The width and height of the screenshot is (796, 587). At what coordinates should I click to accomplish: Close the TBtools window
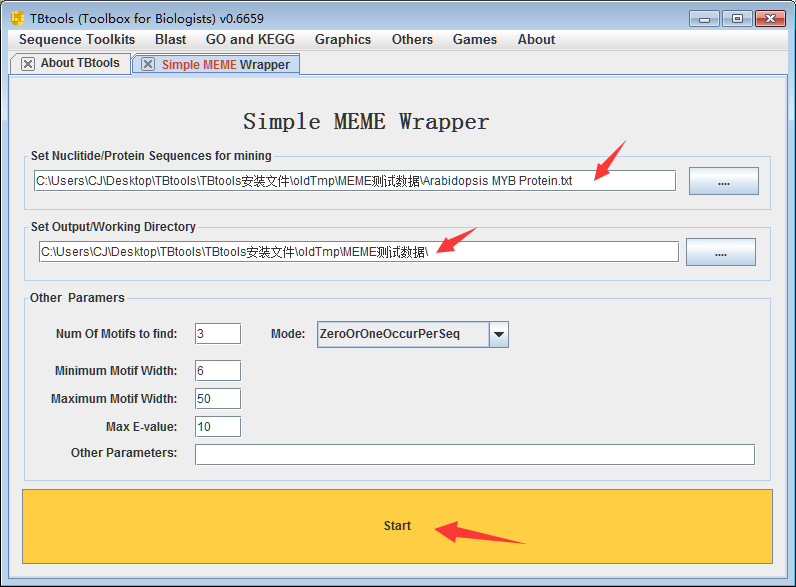pyautogui.click(x=770, y=19)
